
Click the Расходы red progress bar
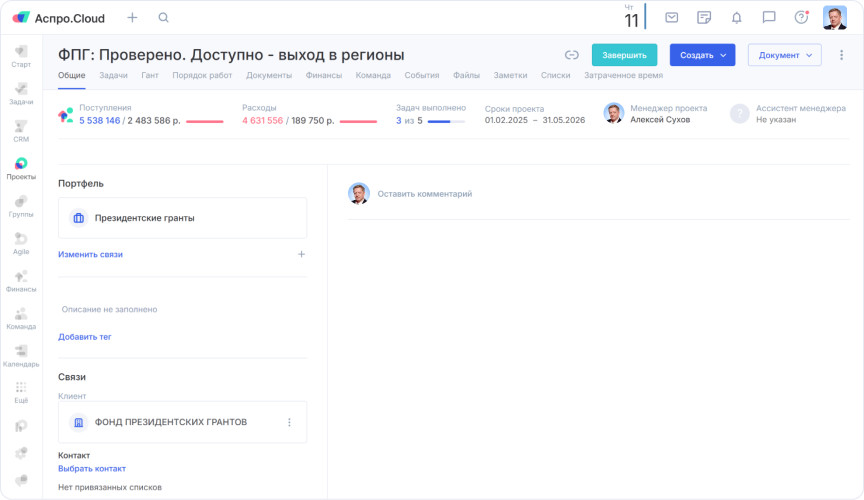coord(358,121)
